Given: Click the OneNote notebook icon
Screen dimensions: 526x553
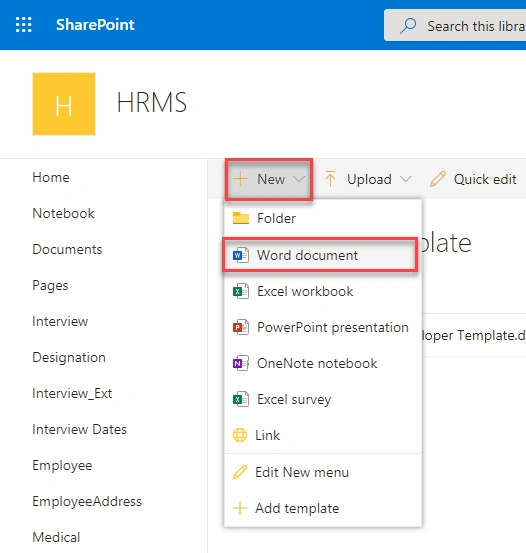Looking at the screenshot, I should click(x=241, y=363).
